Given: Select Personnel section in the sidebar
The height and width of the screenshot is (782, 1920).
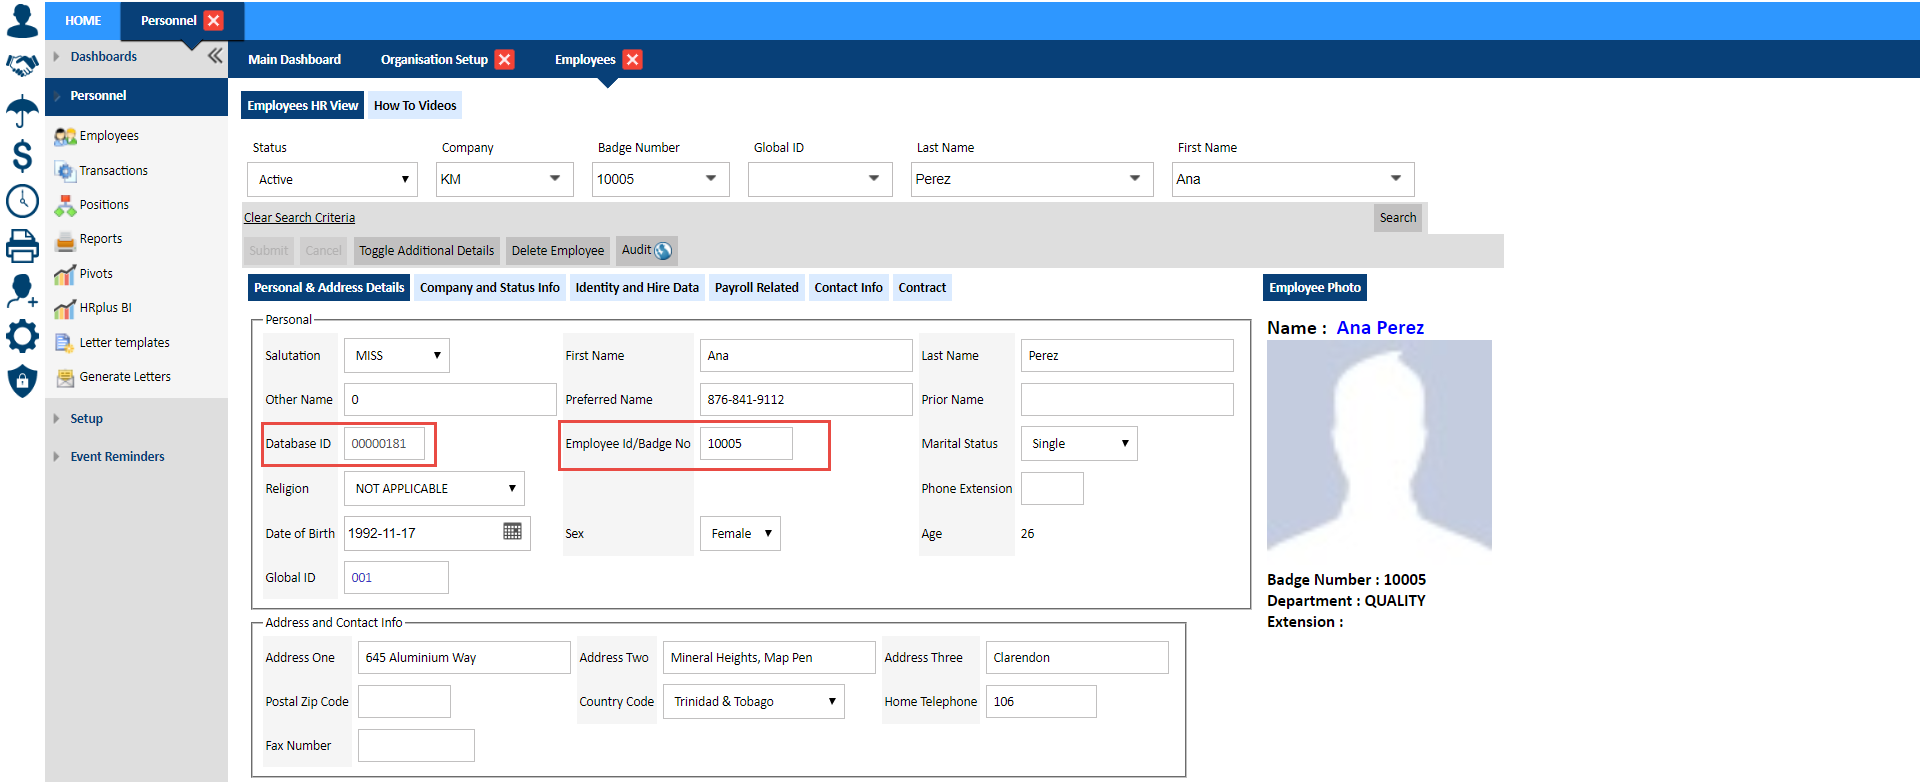Looking at the screenshot, I should click(137, 96).
